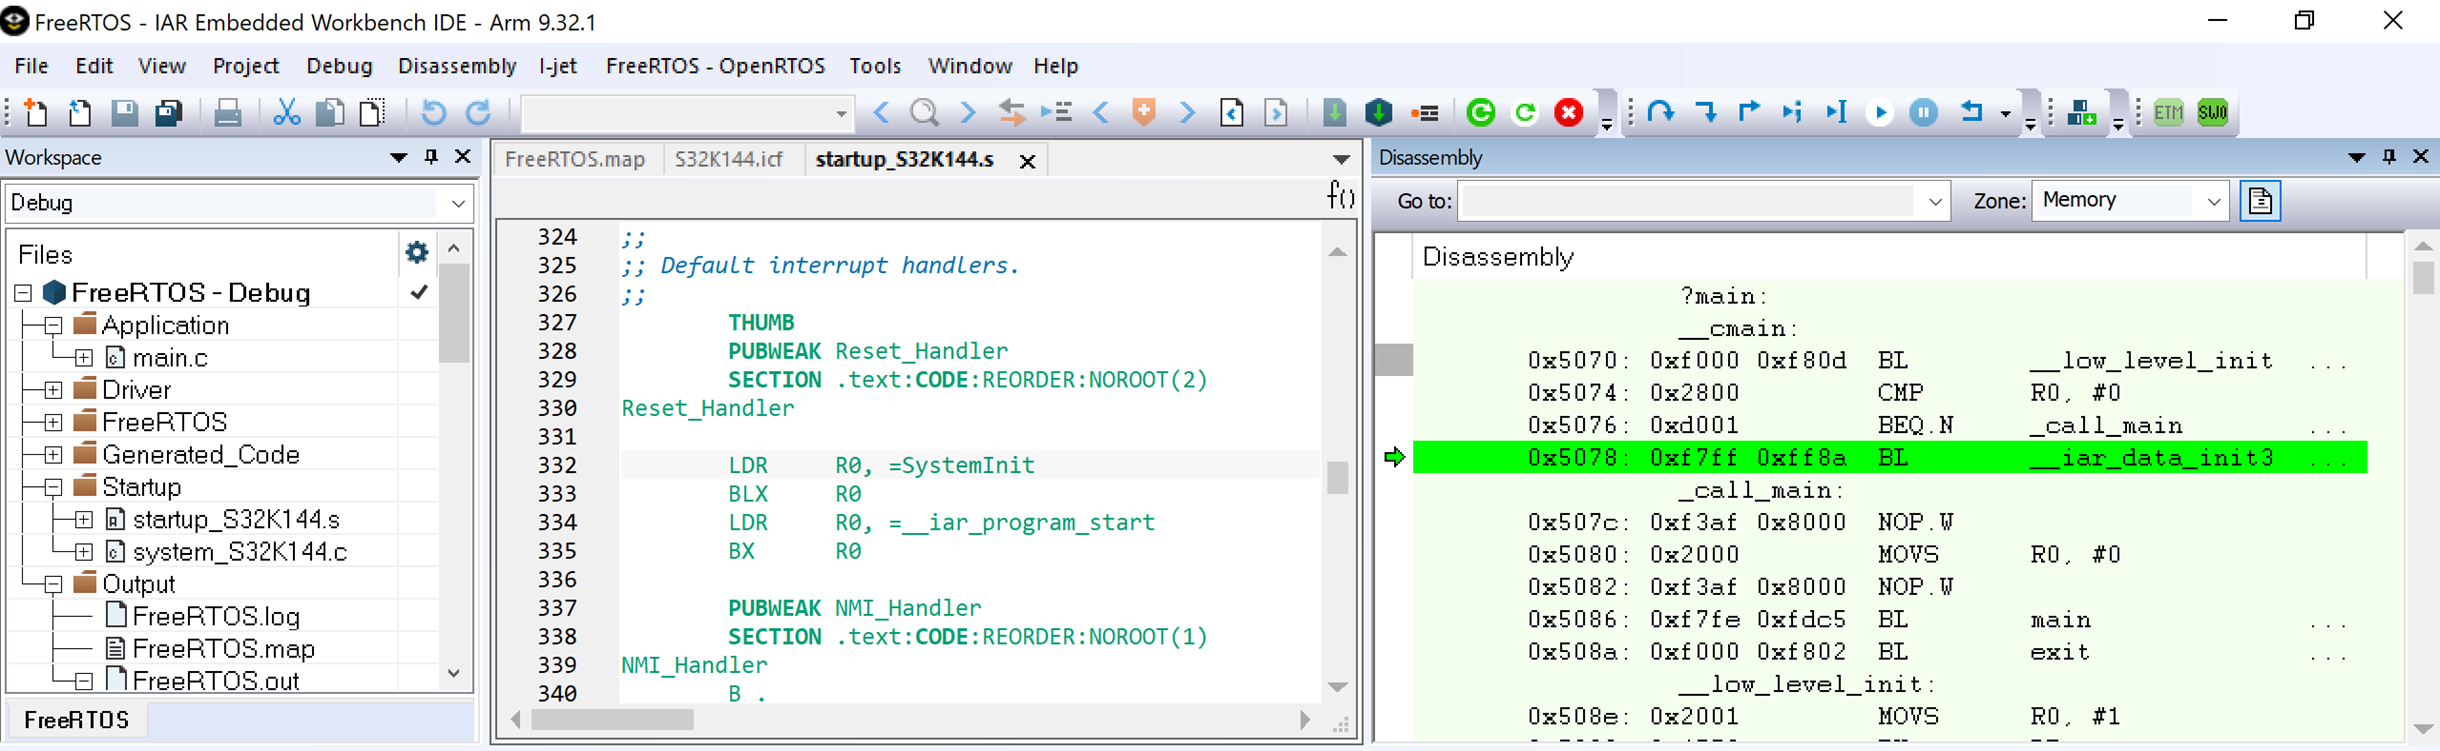
Task: Toggle the breakpoint icon in toolbar
Action: [1425, 113]
